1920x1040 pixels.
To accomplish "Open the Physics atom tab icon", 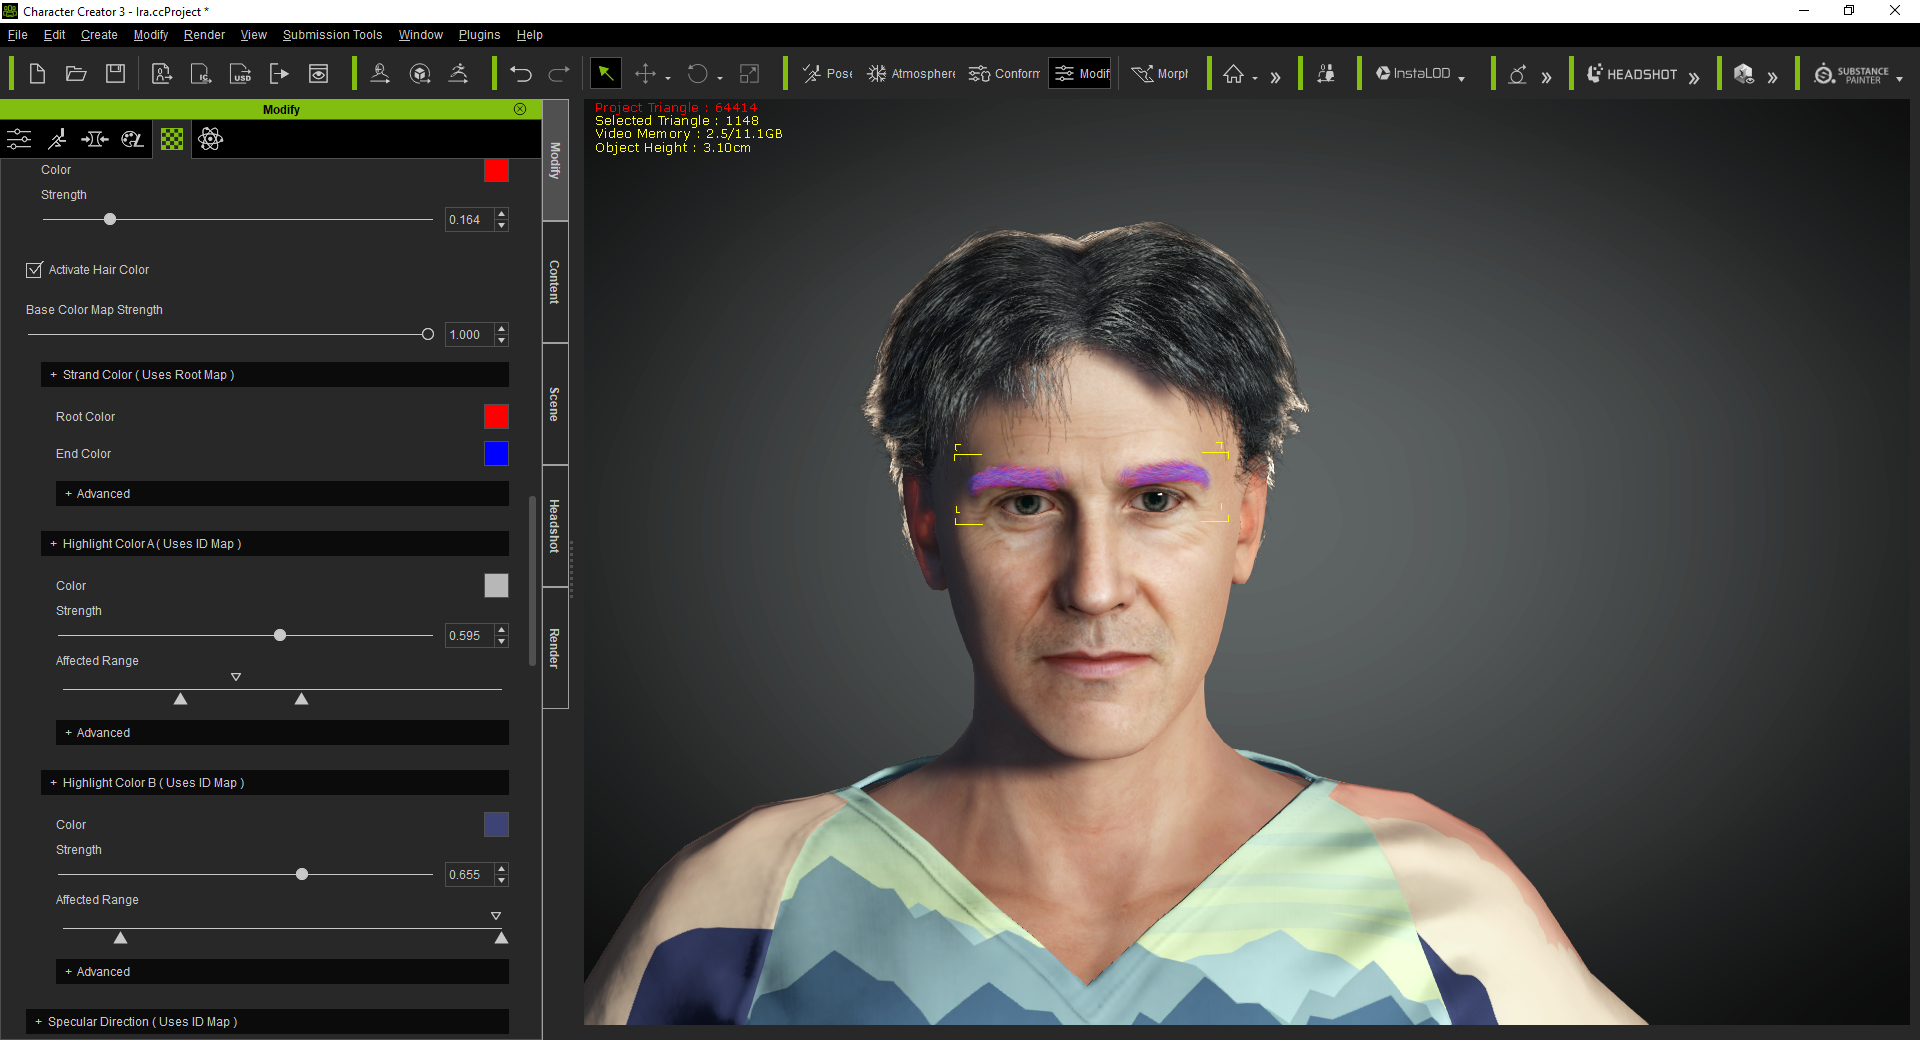I will point(210,139).
